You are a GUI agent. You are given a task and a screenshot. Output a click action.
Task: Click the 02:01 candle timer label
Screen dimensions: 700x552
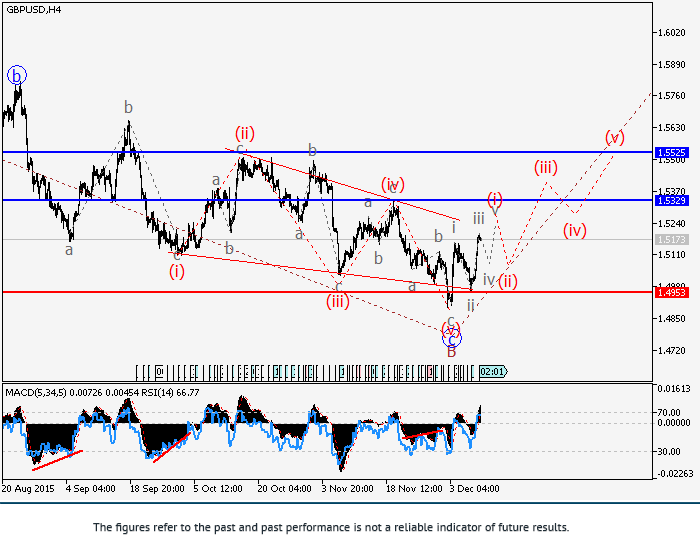click(x=493, y=372)
